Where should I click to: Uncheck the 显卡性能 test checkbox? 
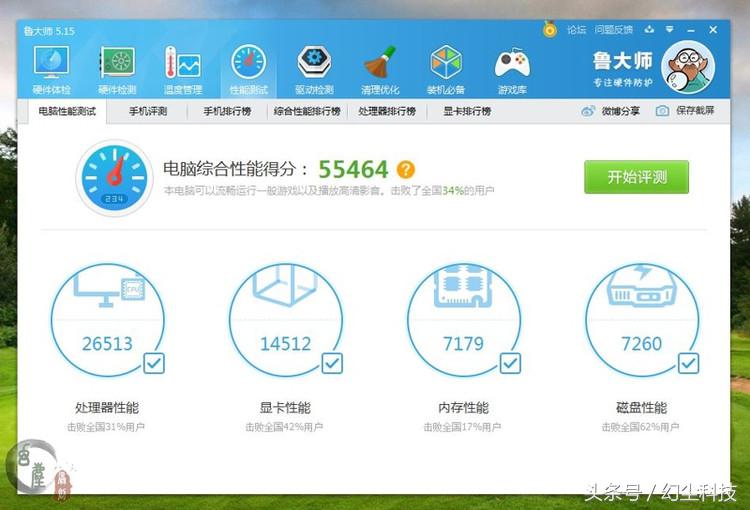[332, 363]
